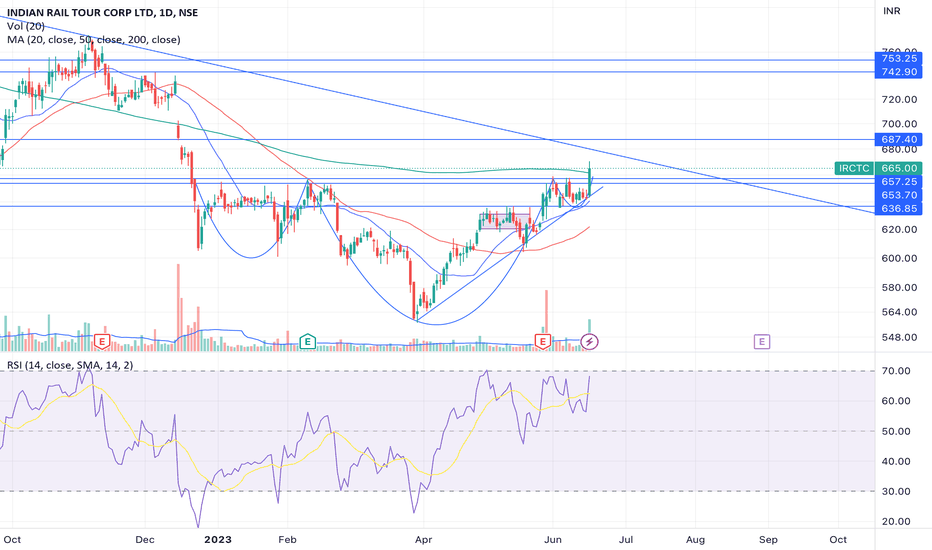932x550 pixels.
Task: Click the 665.00 current price label
Action: (x=899, y=168)
